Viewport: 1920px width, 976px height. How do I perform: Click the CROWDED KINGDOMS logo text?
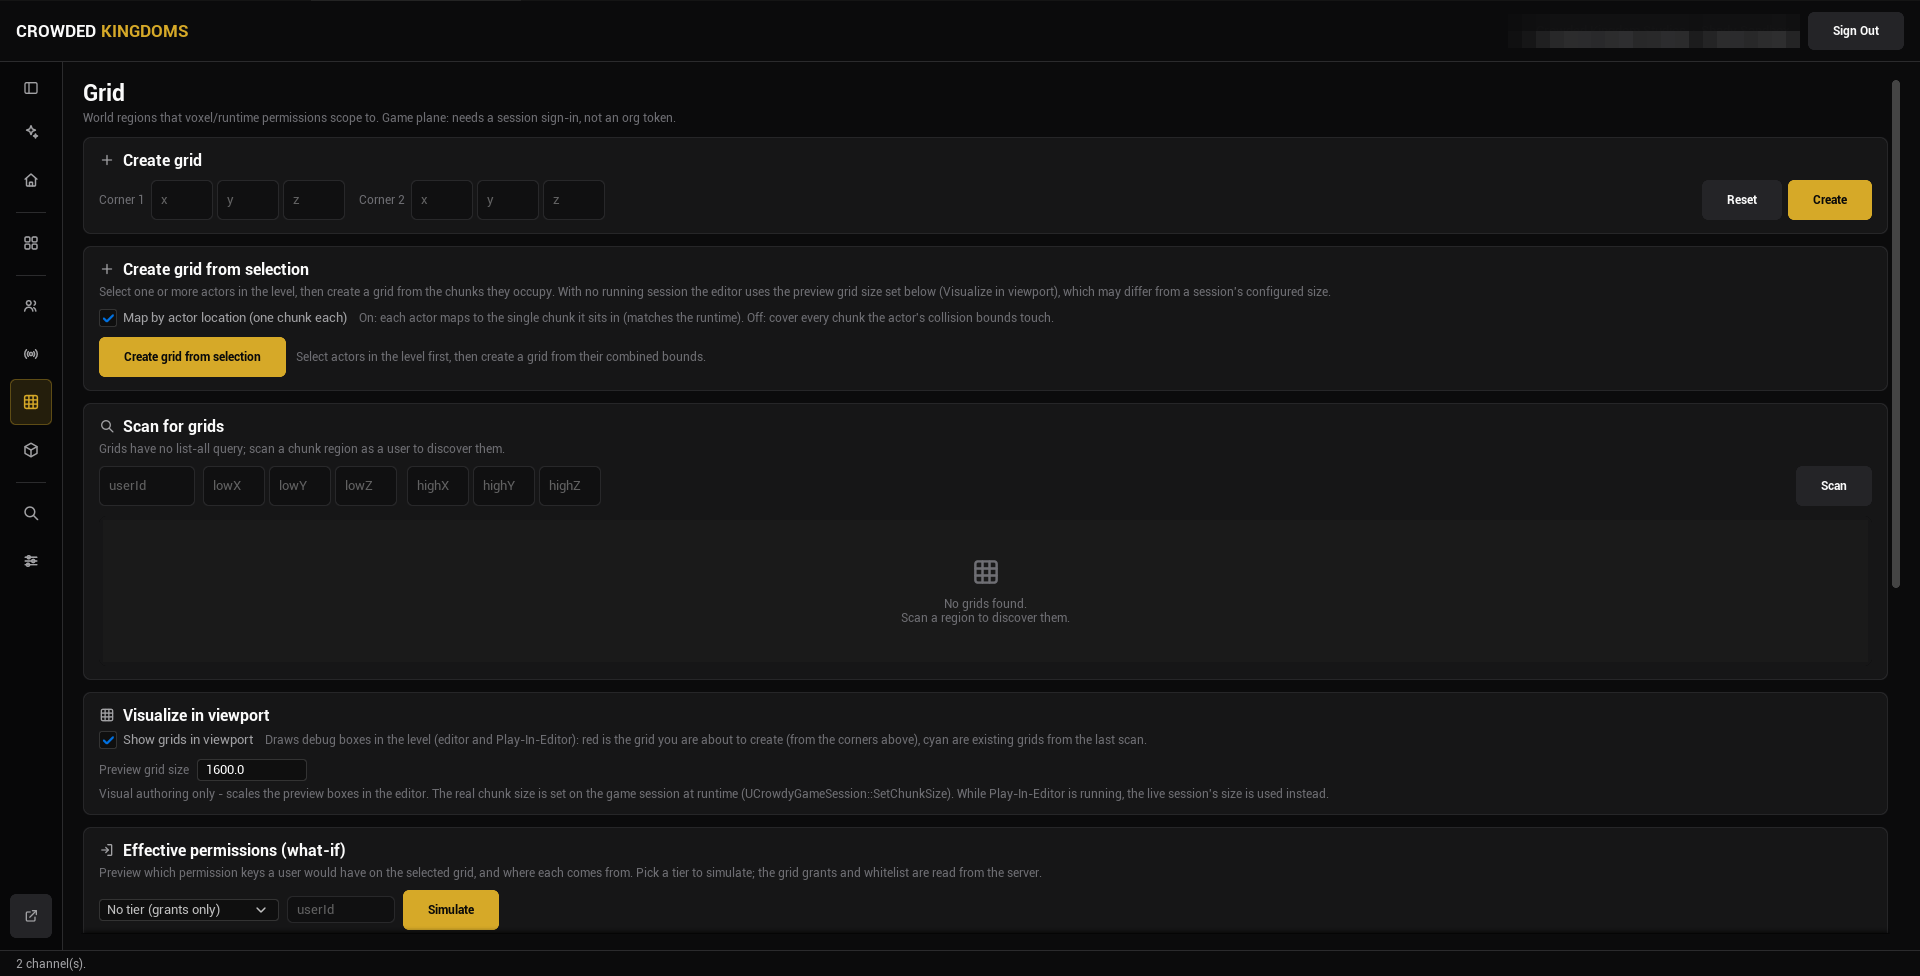[x=102, y=31]
